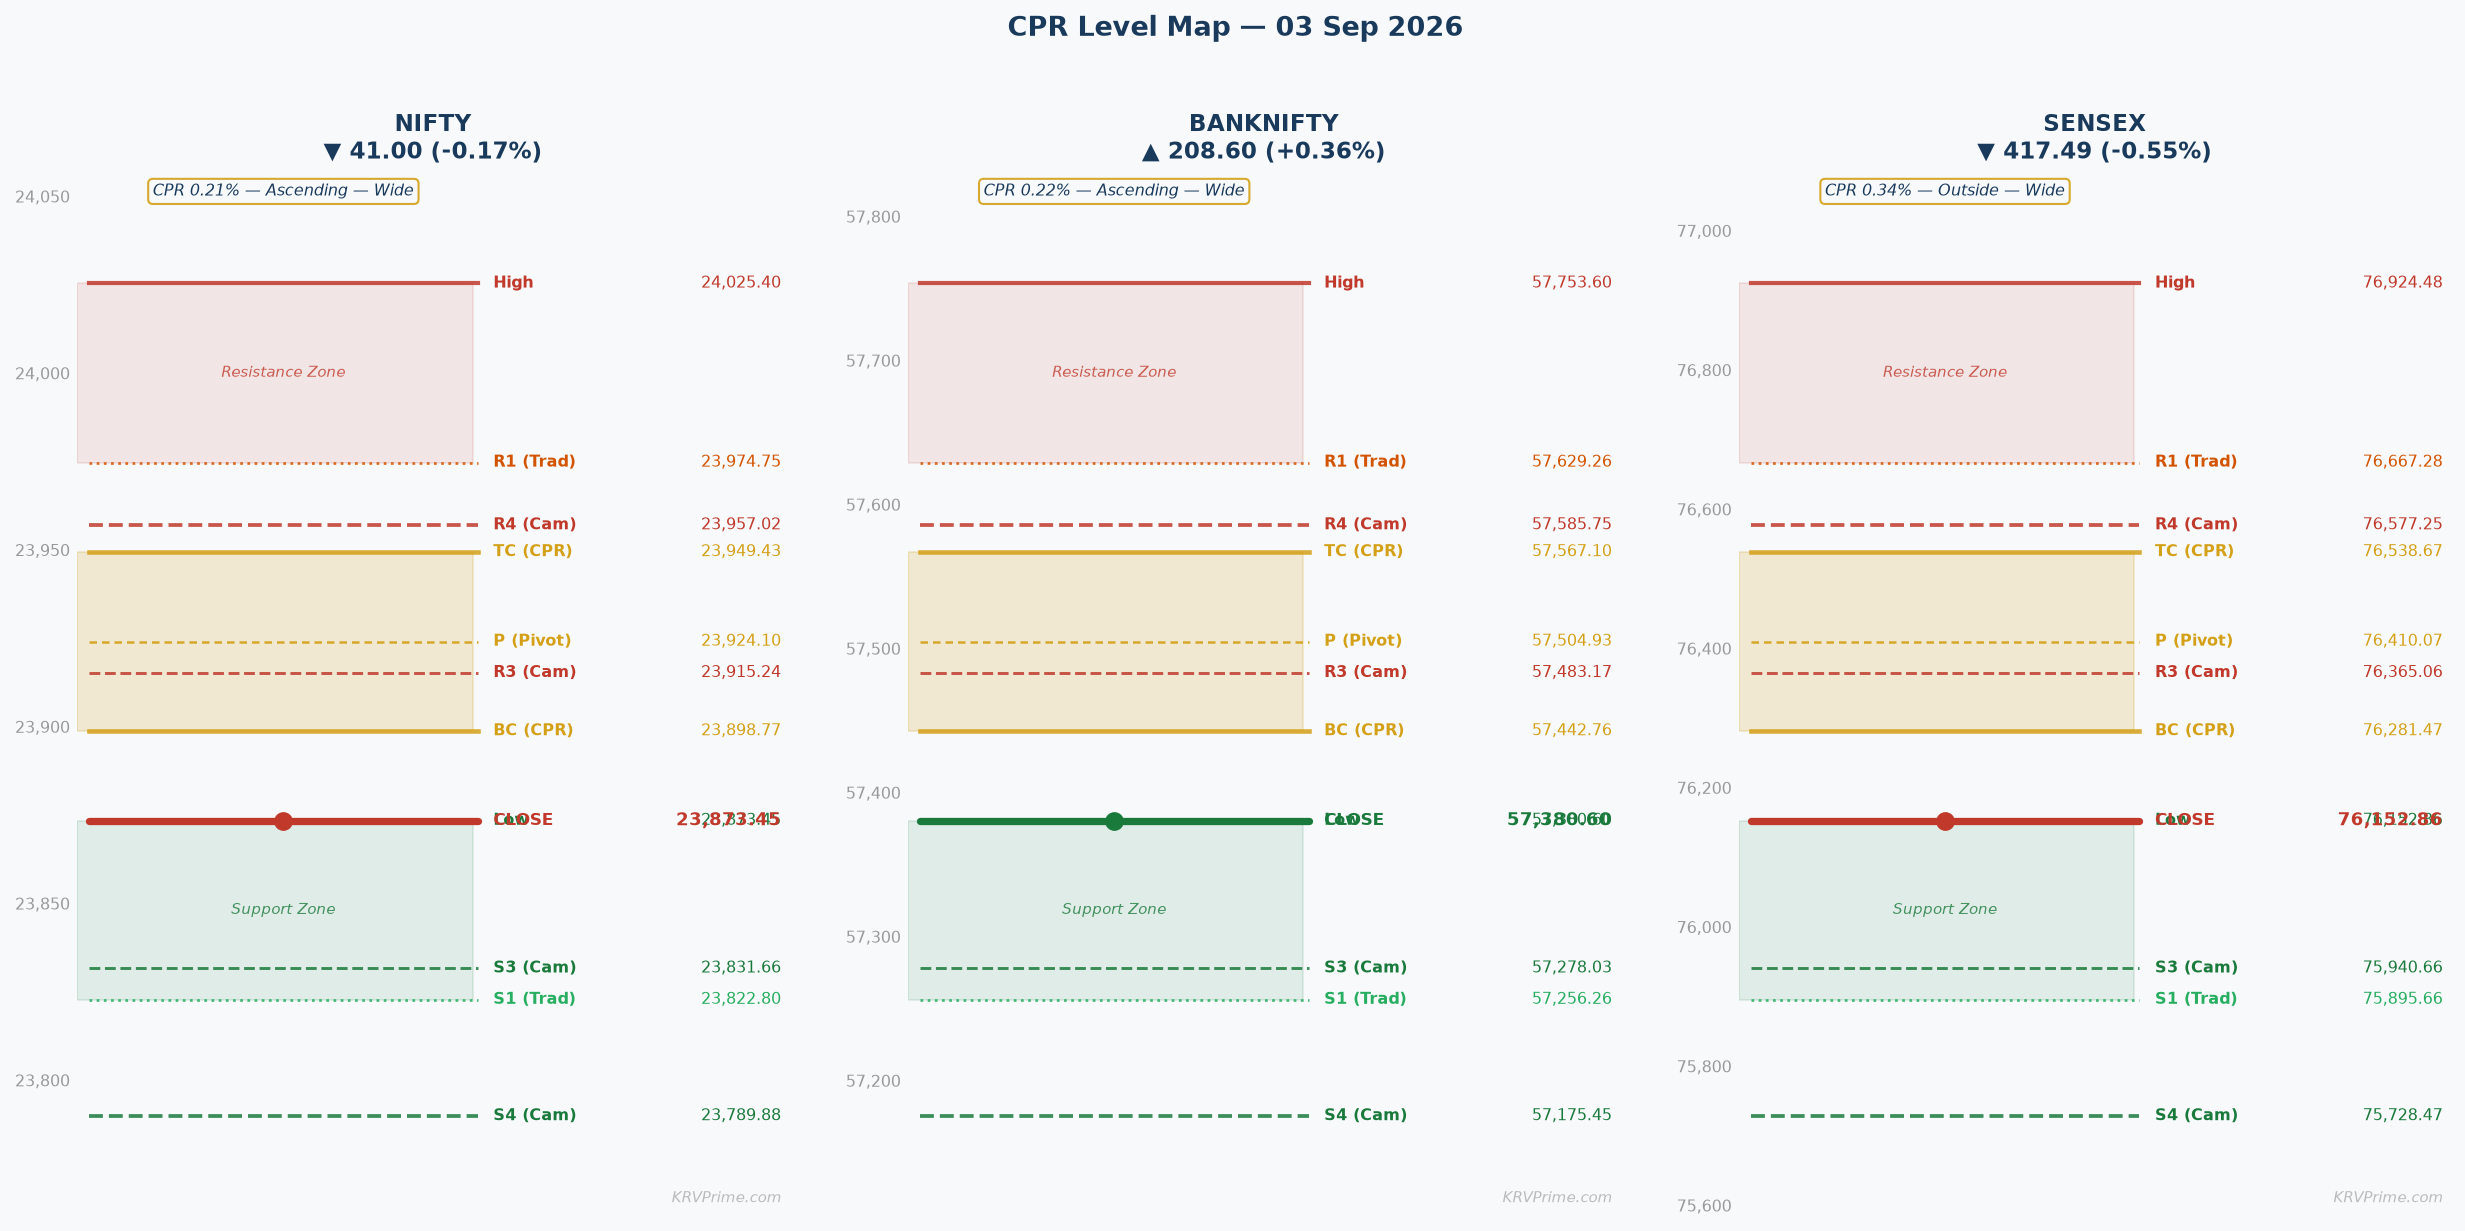Screen dimensions: 2465x1231
Task: Click the NIFTY TC (CPR) value 23,949.43
Action: tap(741, 552)
